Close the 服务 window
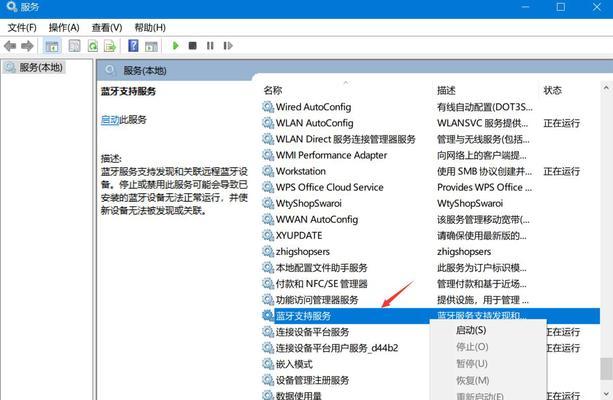 pos(596,7)
